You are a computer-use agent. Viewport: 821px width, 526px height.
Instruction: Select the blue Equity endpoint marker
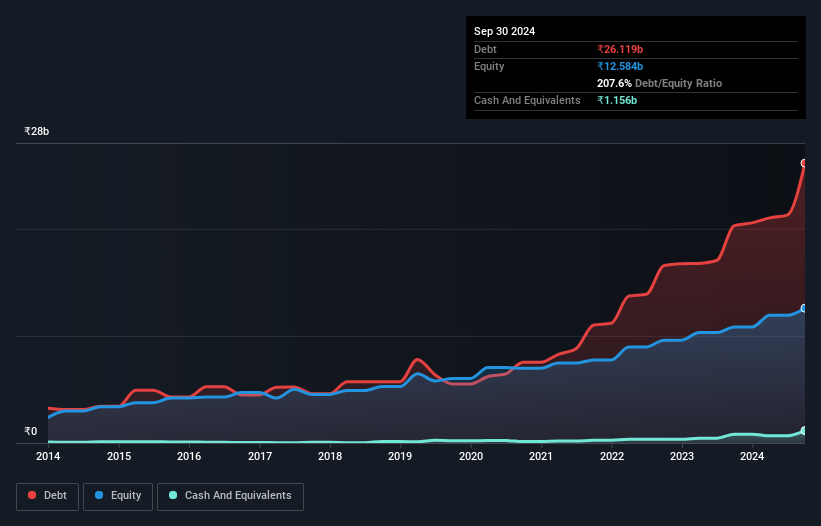point(804,308)
